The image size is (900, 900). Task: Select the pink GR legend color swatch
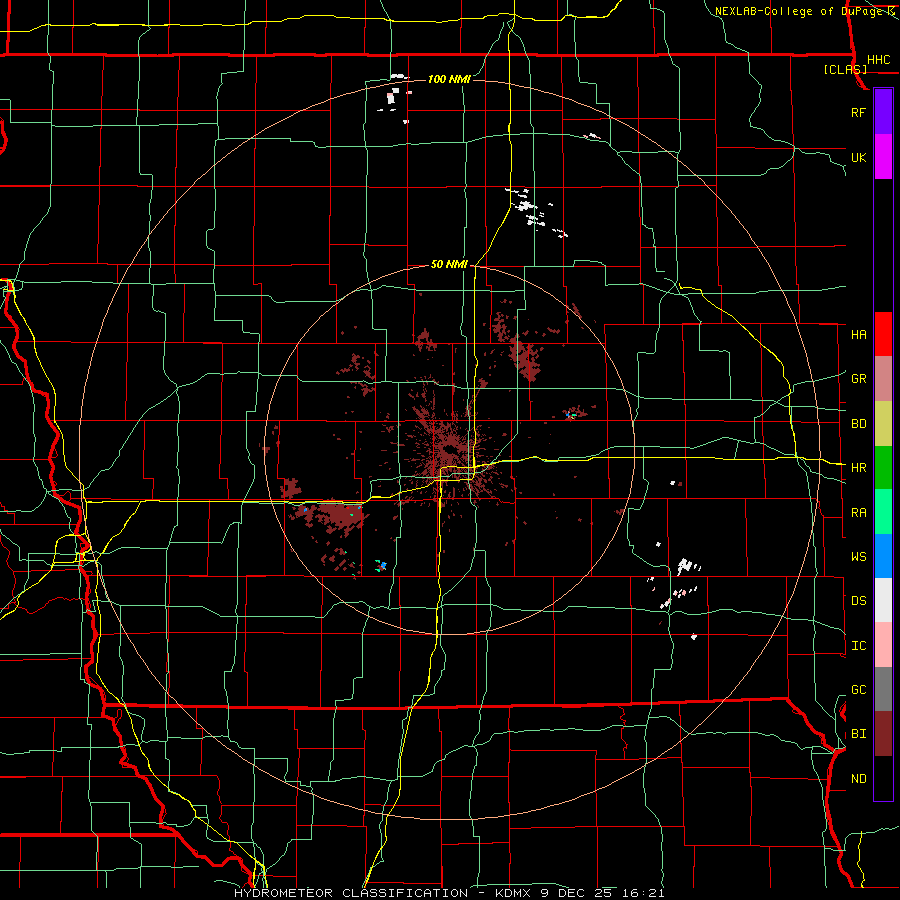click(883, 379)
